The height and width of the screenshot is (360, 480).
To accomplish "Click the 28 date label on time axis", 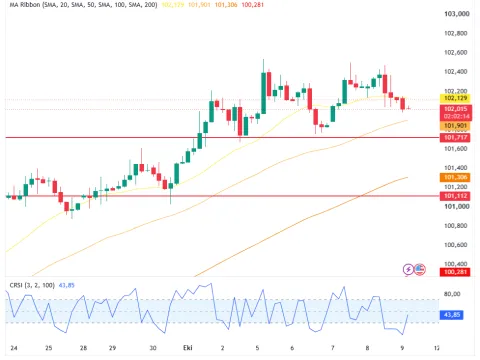I will [x=83, y=348].
